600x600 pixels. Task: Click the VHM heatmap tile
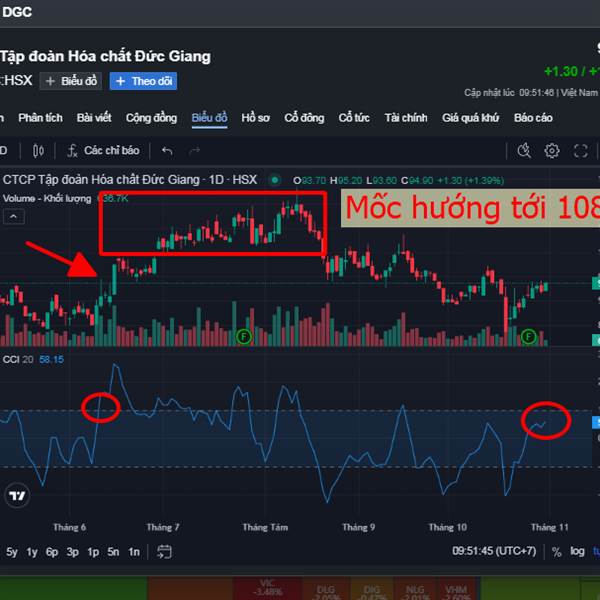click(456, 590)
